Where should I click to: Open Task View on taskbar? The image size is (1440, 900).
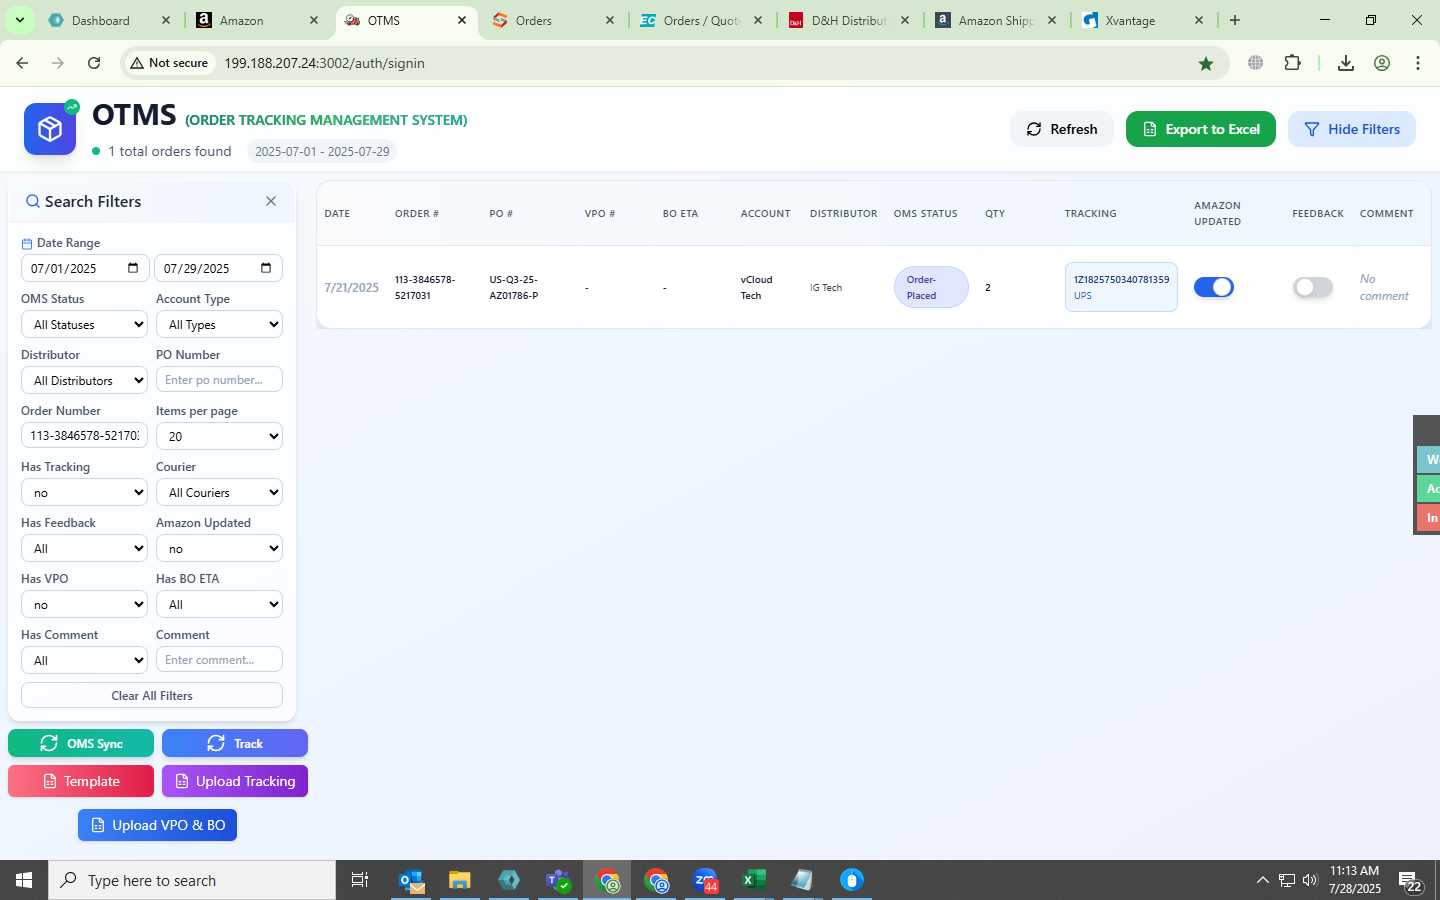point(360,880)
